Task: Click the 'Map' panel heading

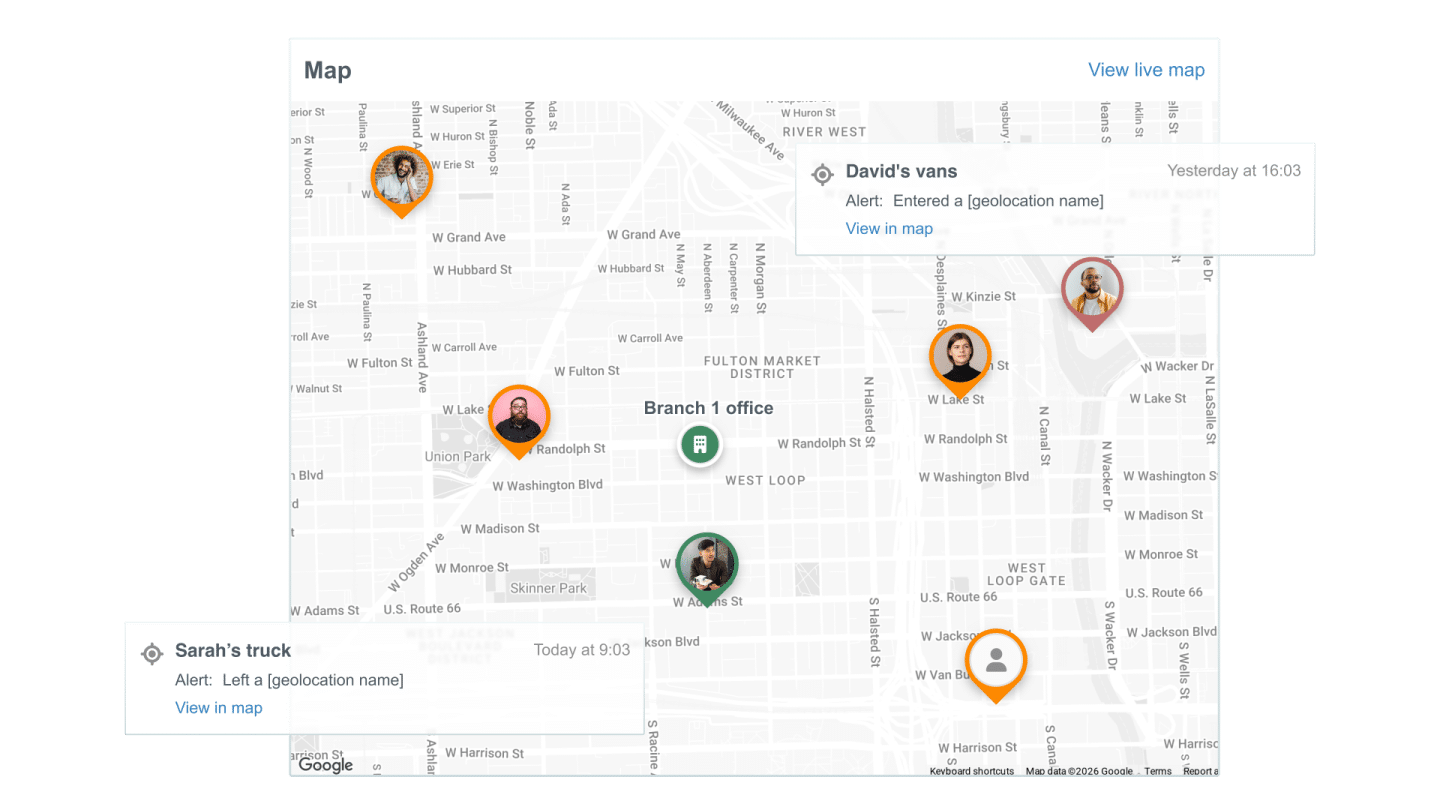Action: pos(328,71)
